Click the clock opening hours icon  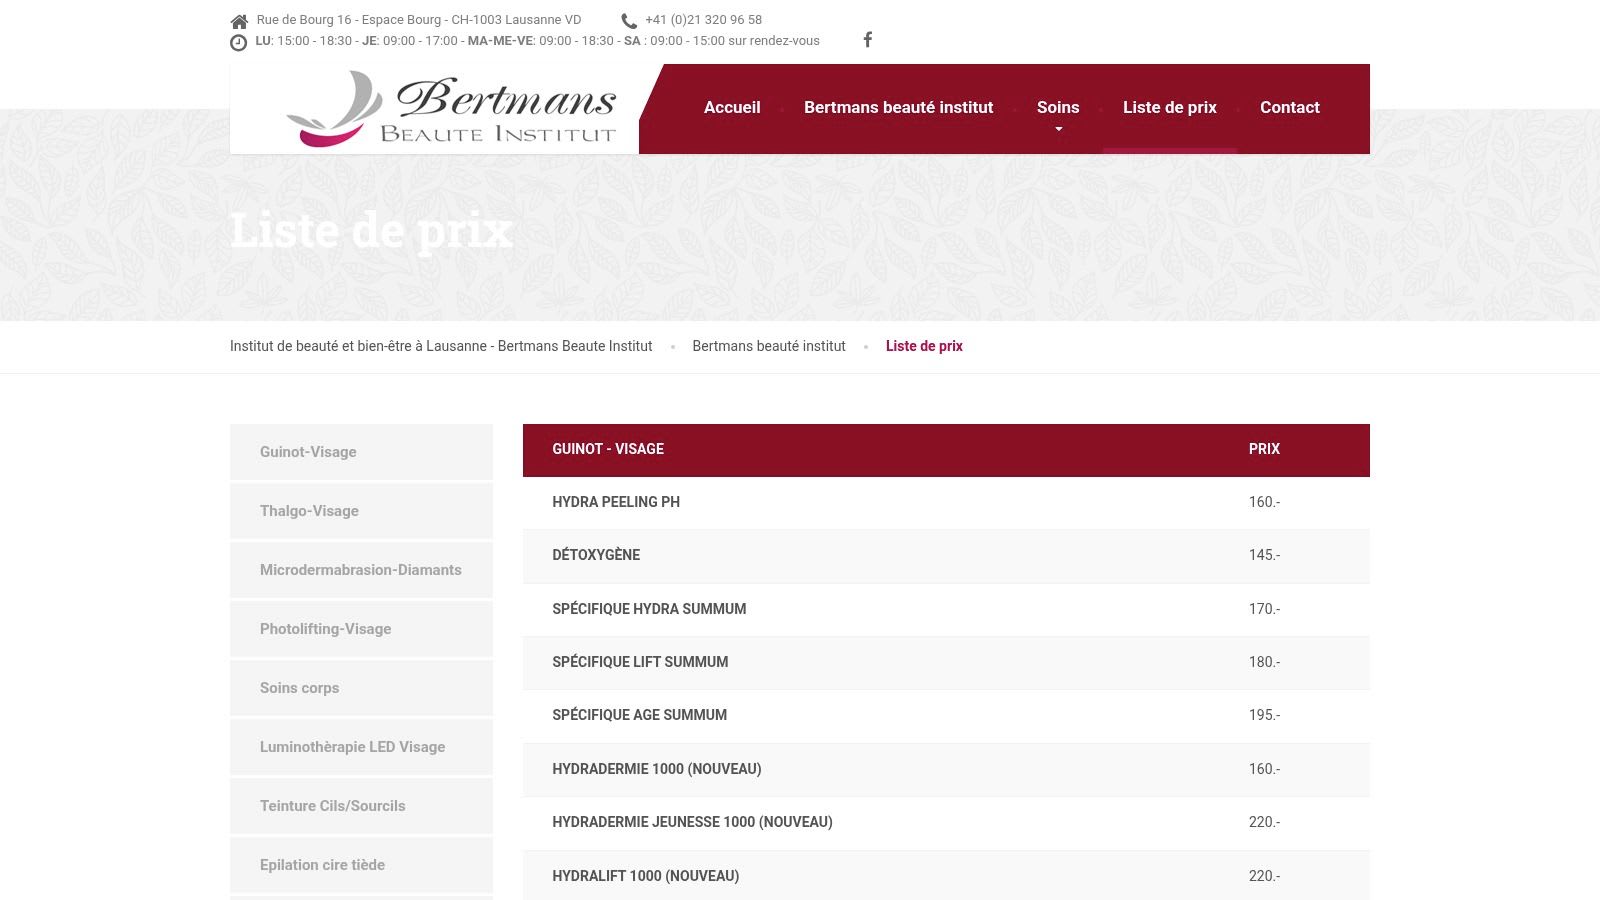(x=238, y=42)
